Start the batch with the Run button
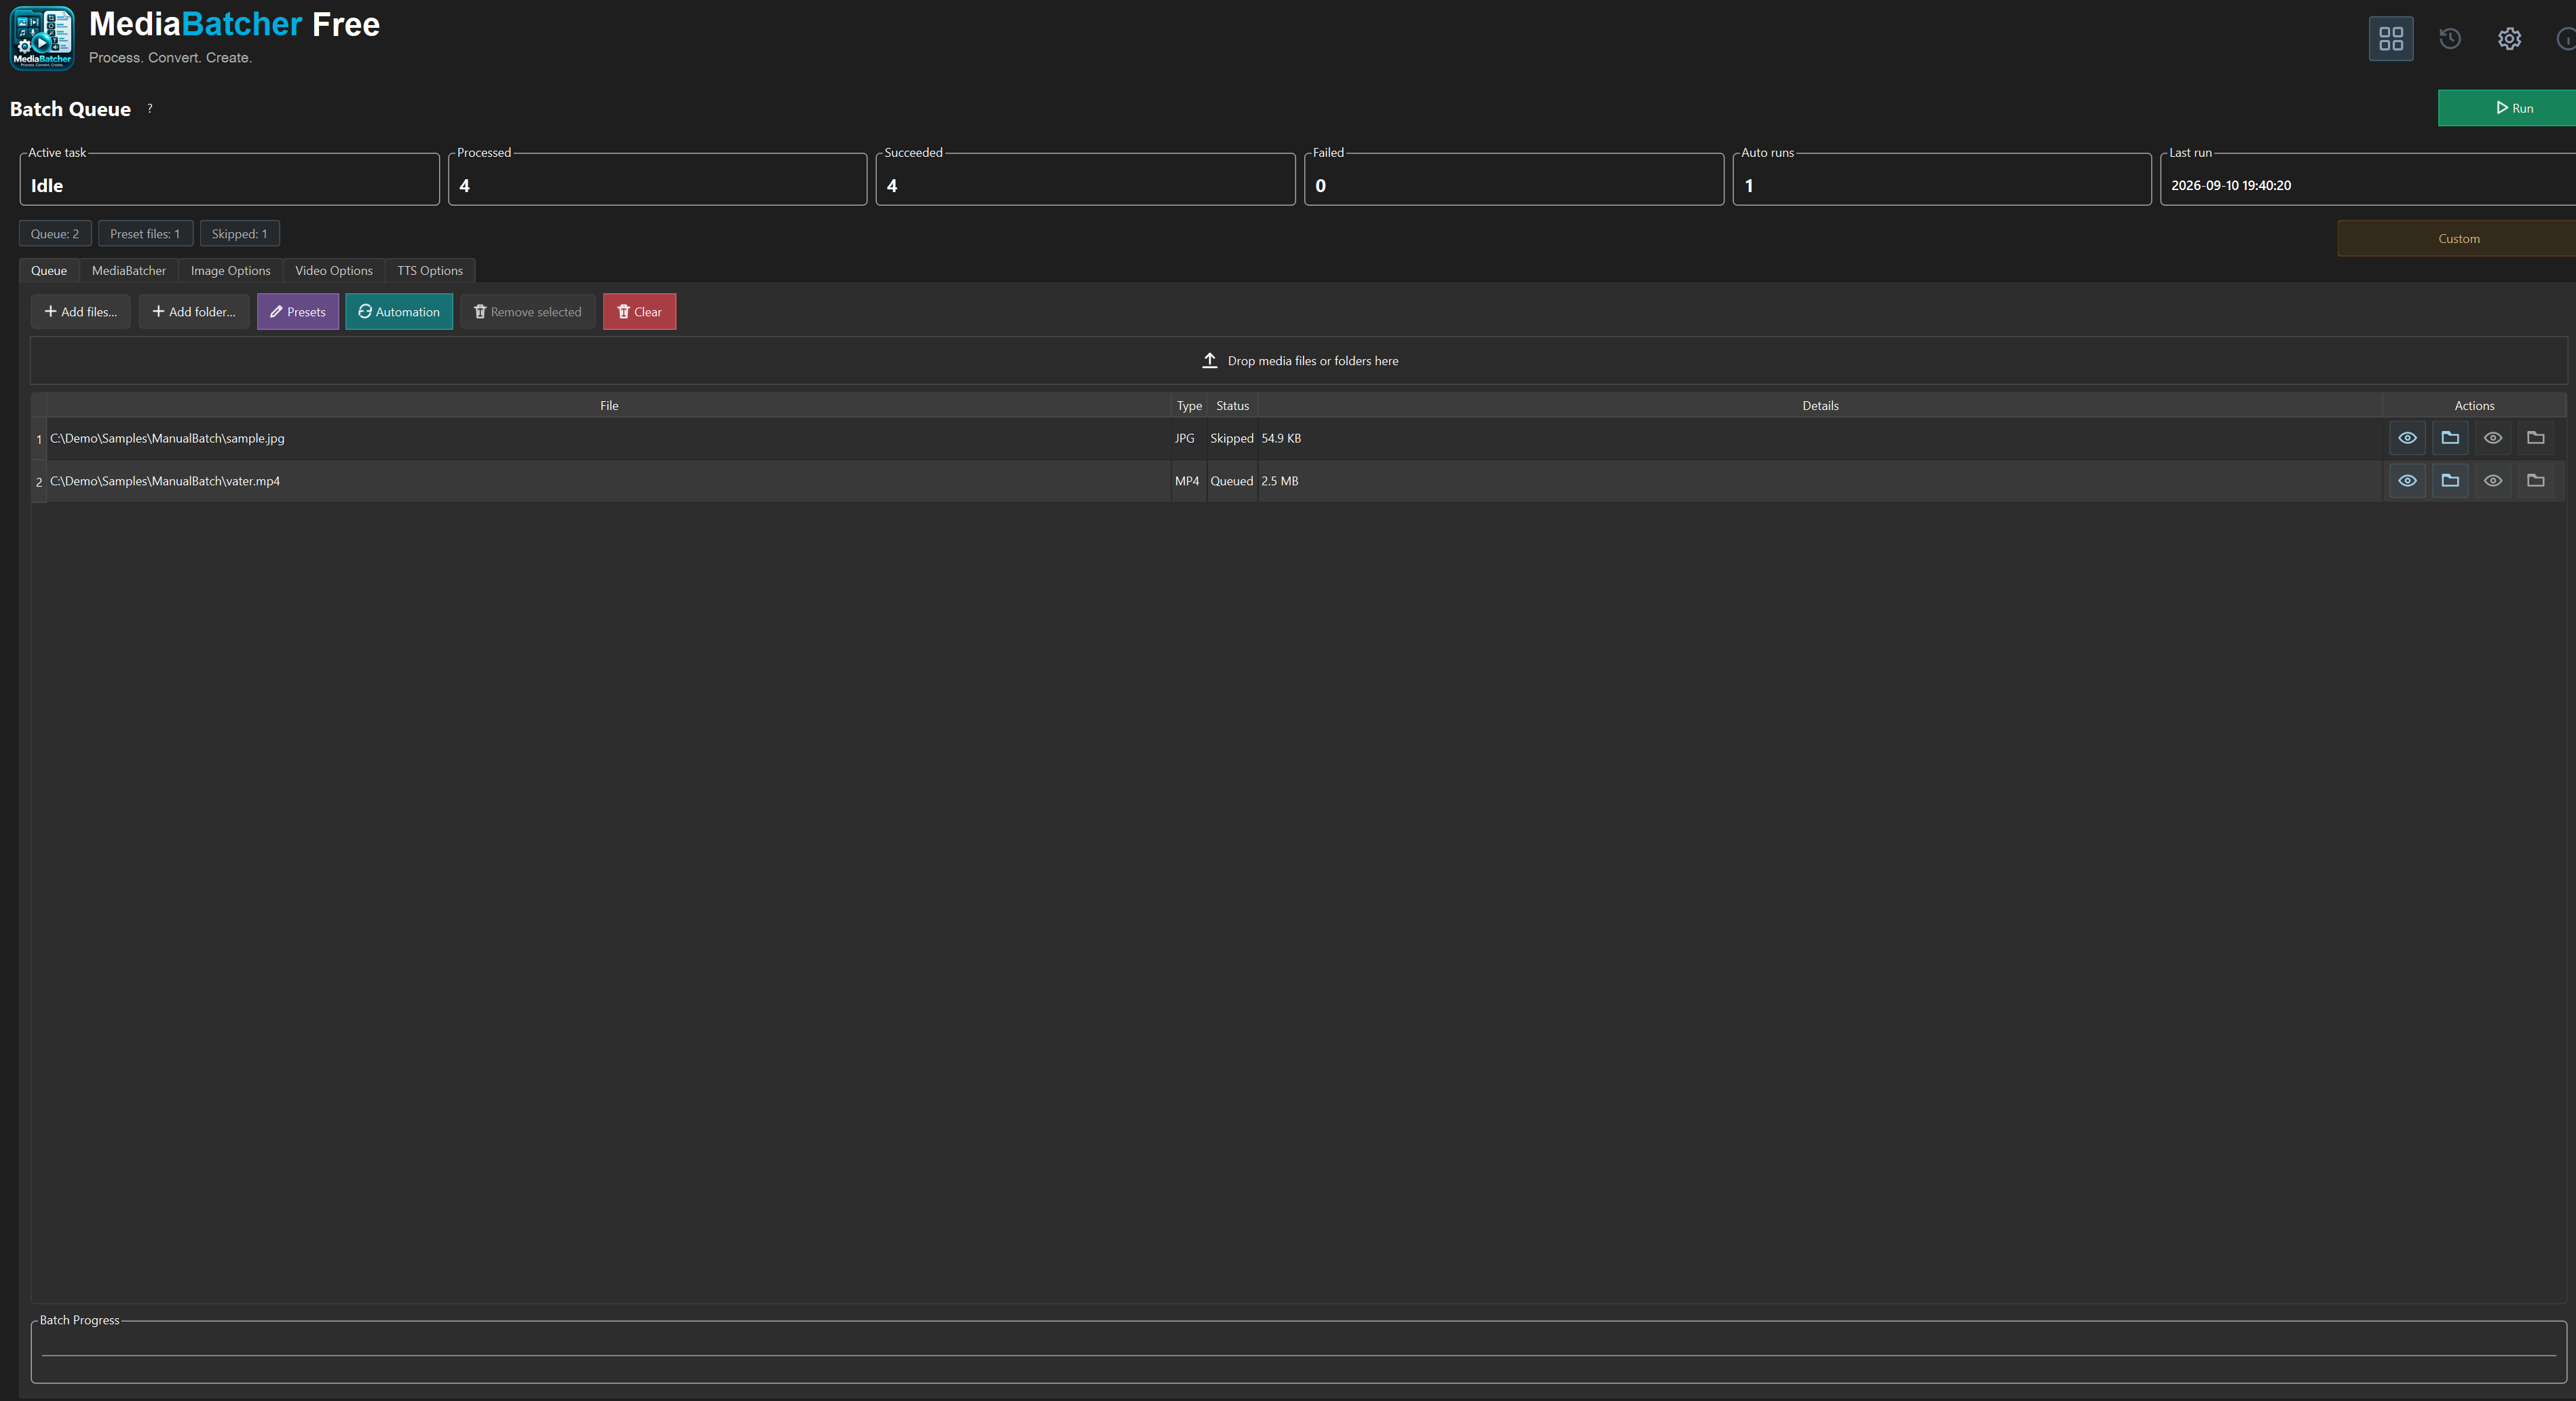This screenshot has height=1401, width=2576. 2507,108
